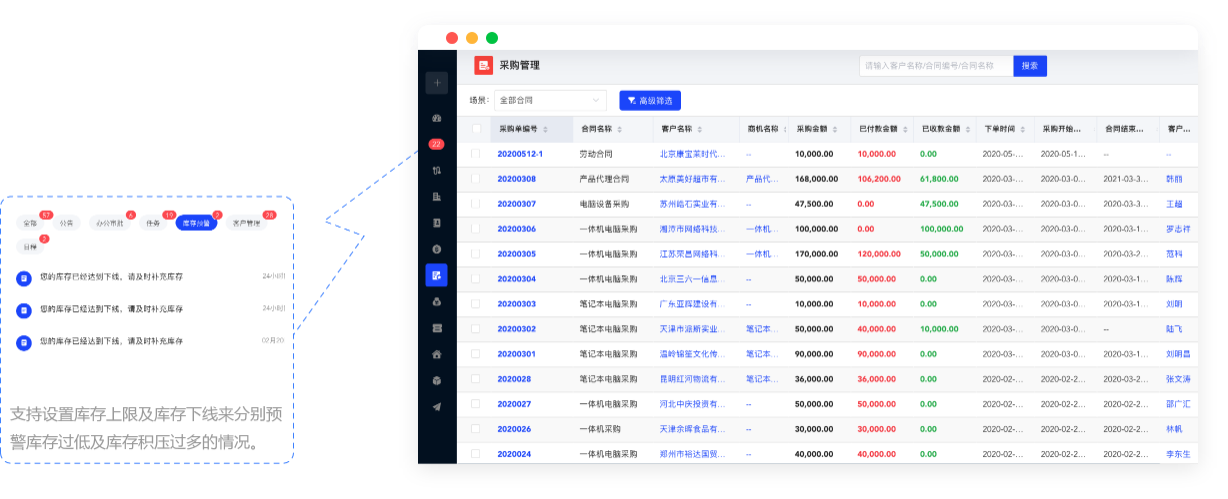
Task: Open the dashboard gauge icon in sidebar
Action: pos(436,118)
